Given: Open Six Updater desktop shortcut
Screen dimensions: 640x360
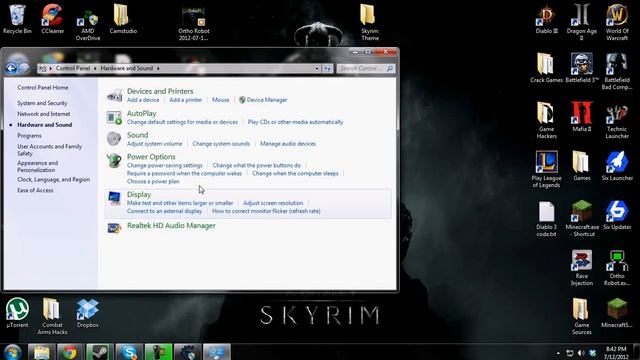Looking at the screenshot, I should tap(617, 215).
